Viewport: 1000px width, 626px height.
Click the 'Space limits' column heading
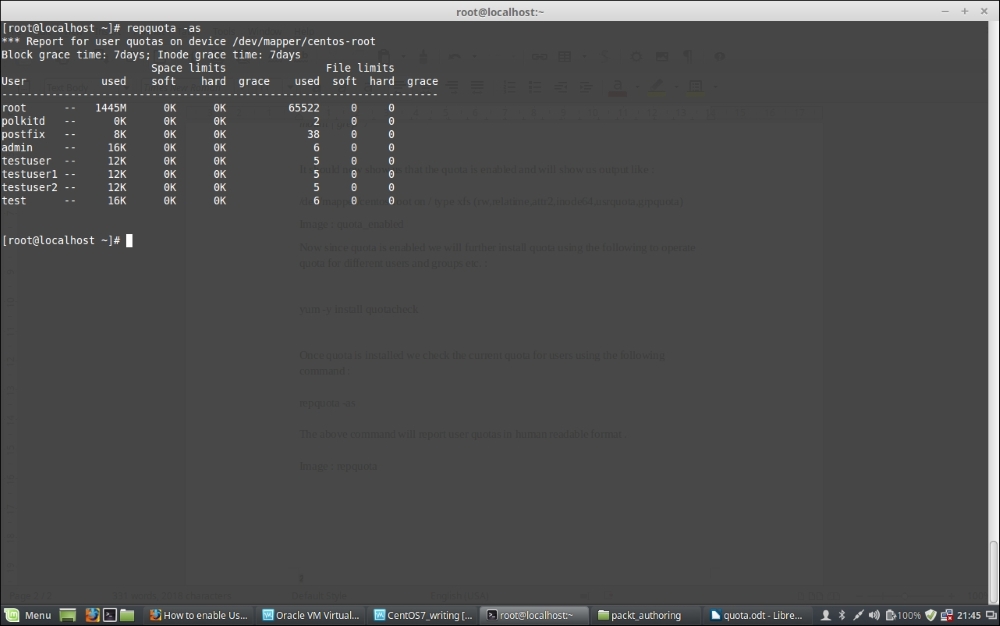click(x=188, y=68)
